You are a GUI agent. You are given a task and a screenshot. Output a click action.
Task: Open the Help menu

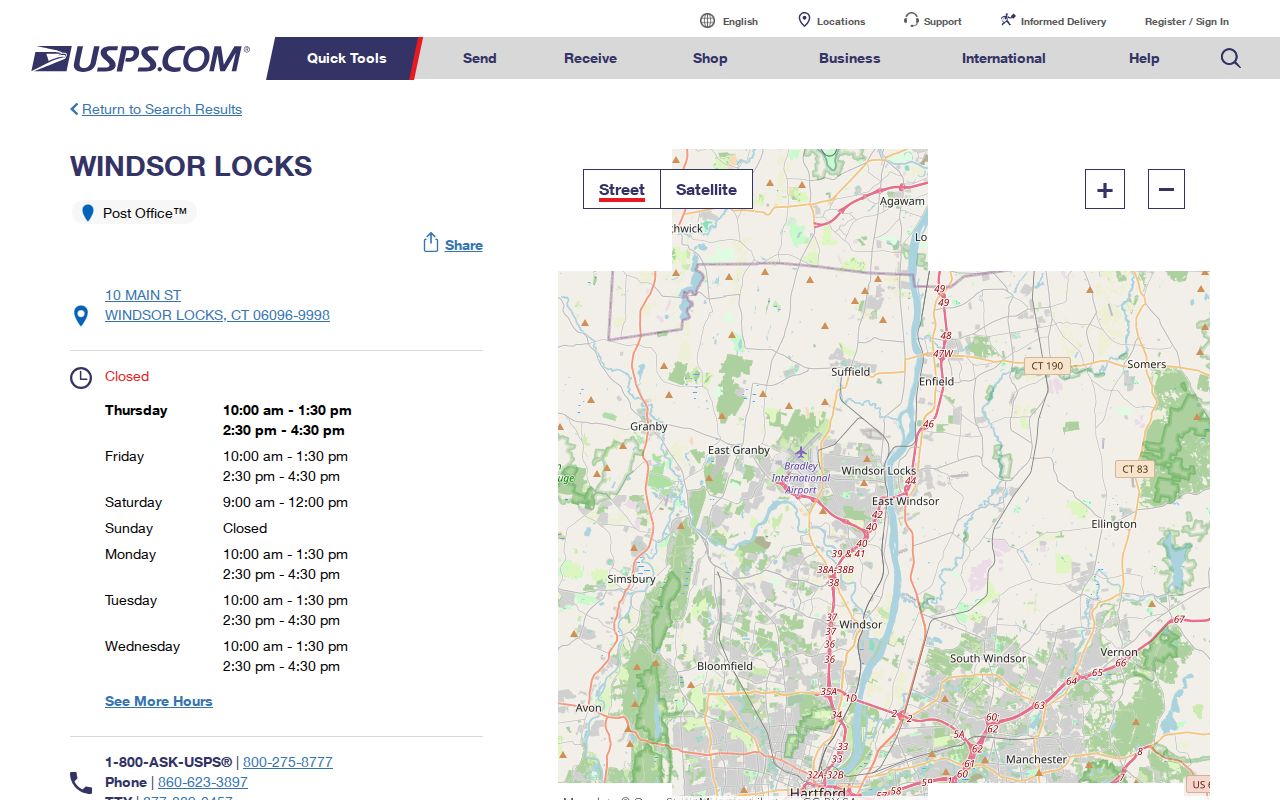tap(1144, 58)
